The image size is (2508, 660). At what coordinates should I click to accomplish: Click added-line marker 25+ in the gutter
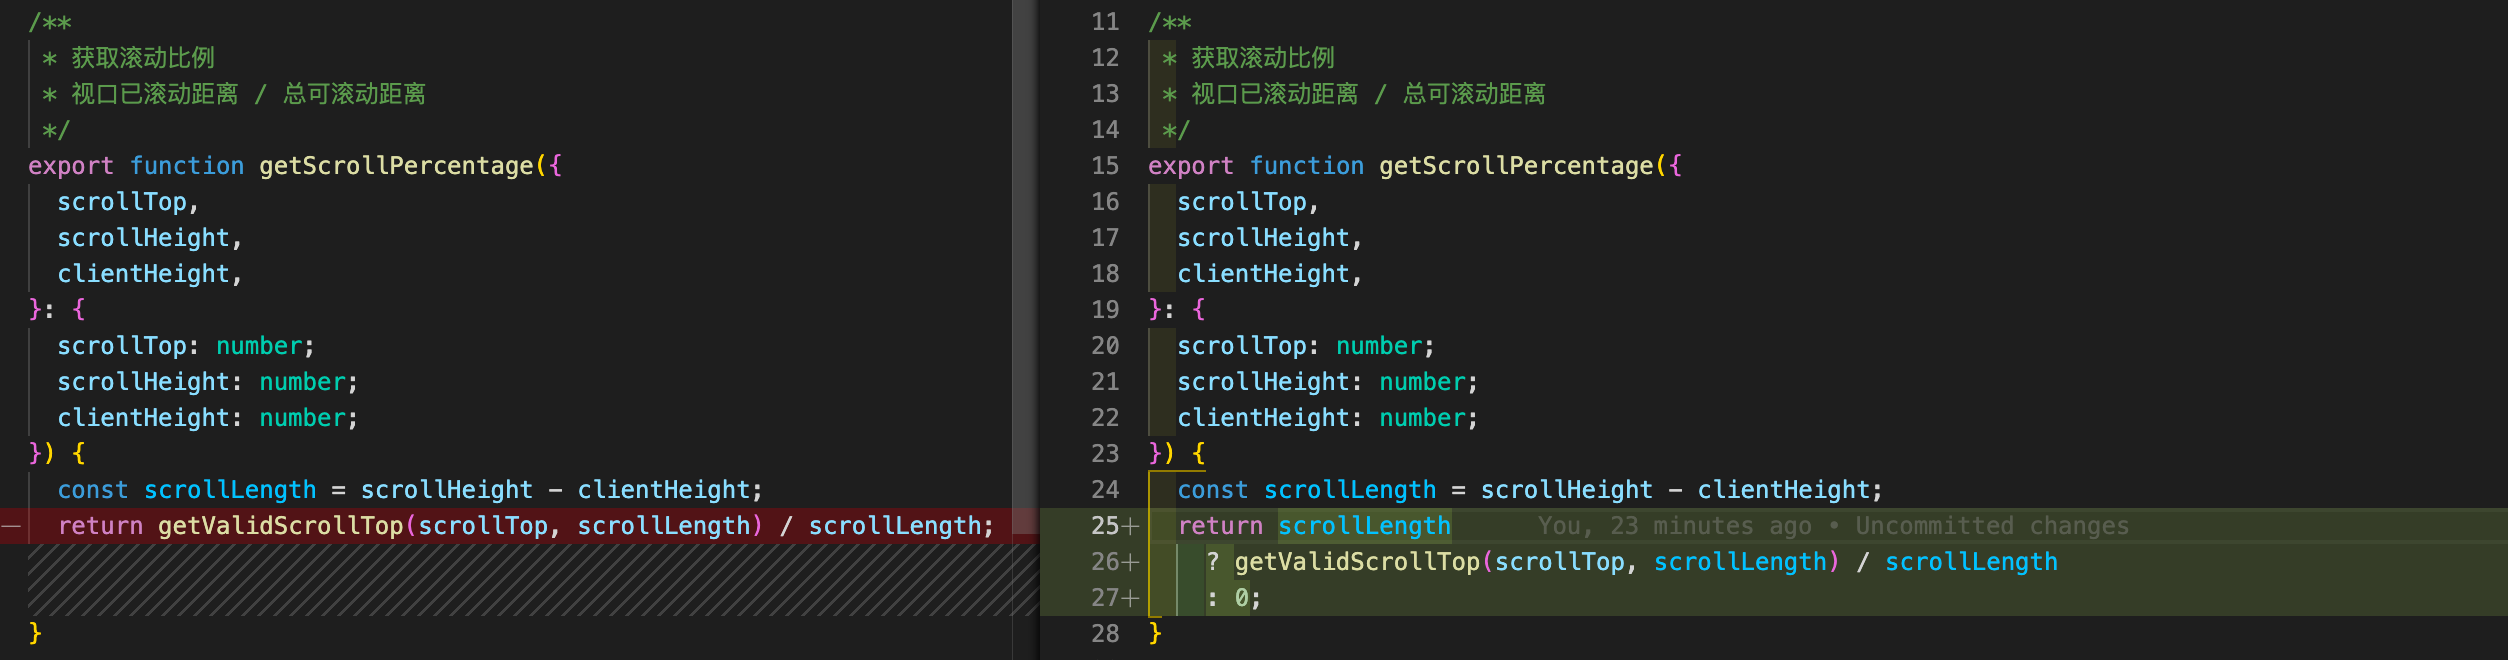click(x=1115, y=526)
